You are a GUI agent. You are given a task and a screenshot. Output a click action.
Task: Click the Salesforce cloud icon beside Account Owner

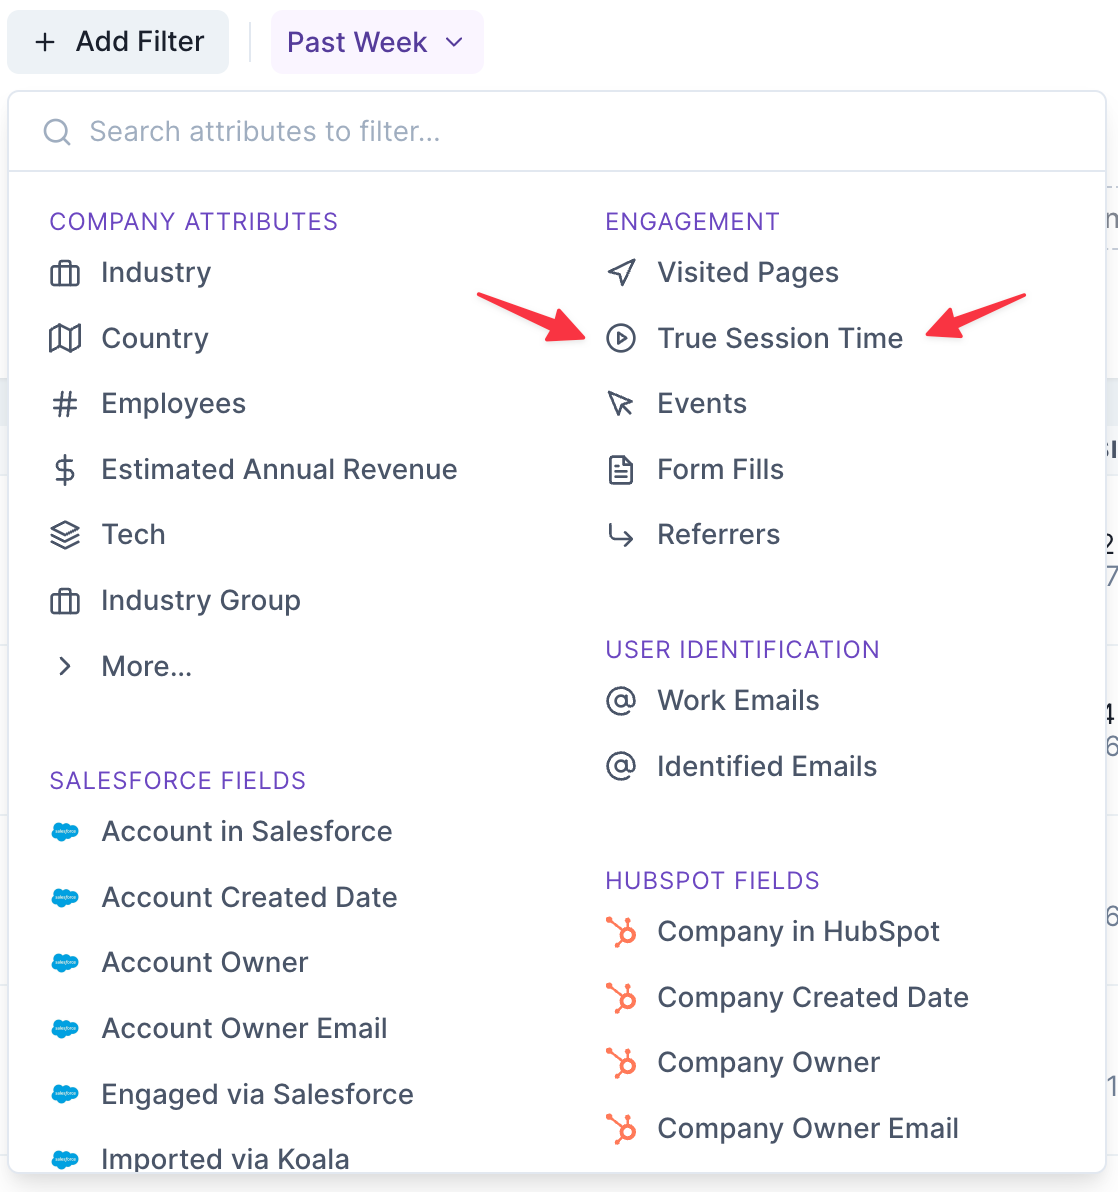[65, 963]
